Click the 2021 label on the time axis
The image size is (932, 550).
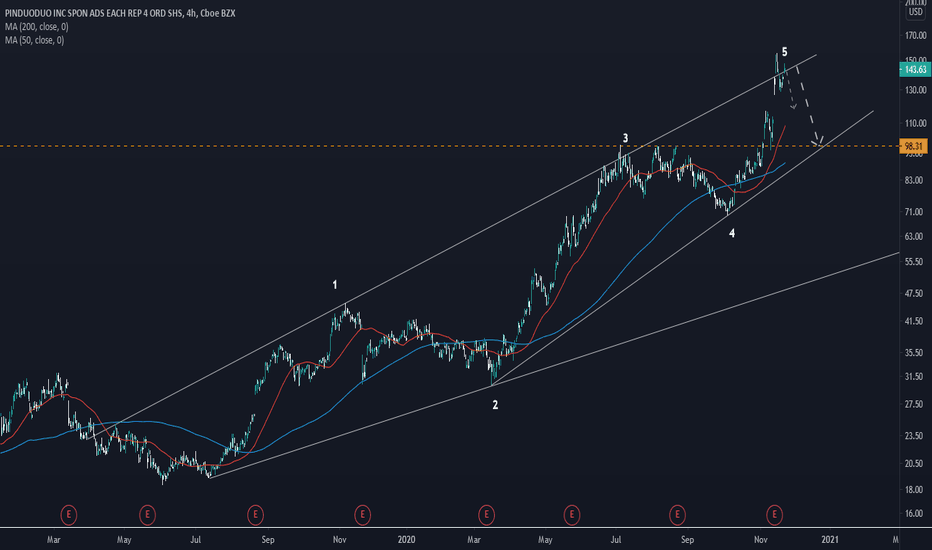coord(830,540)
